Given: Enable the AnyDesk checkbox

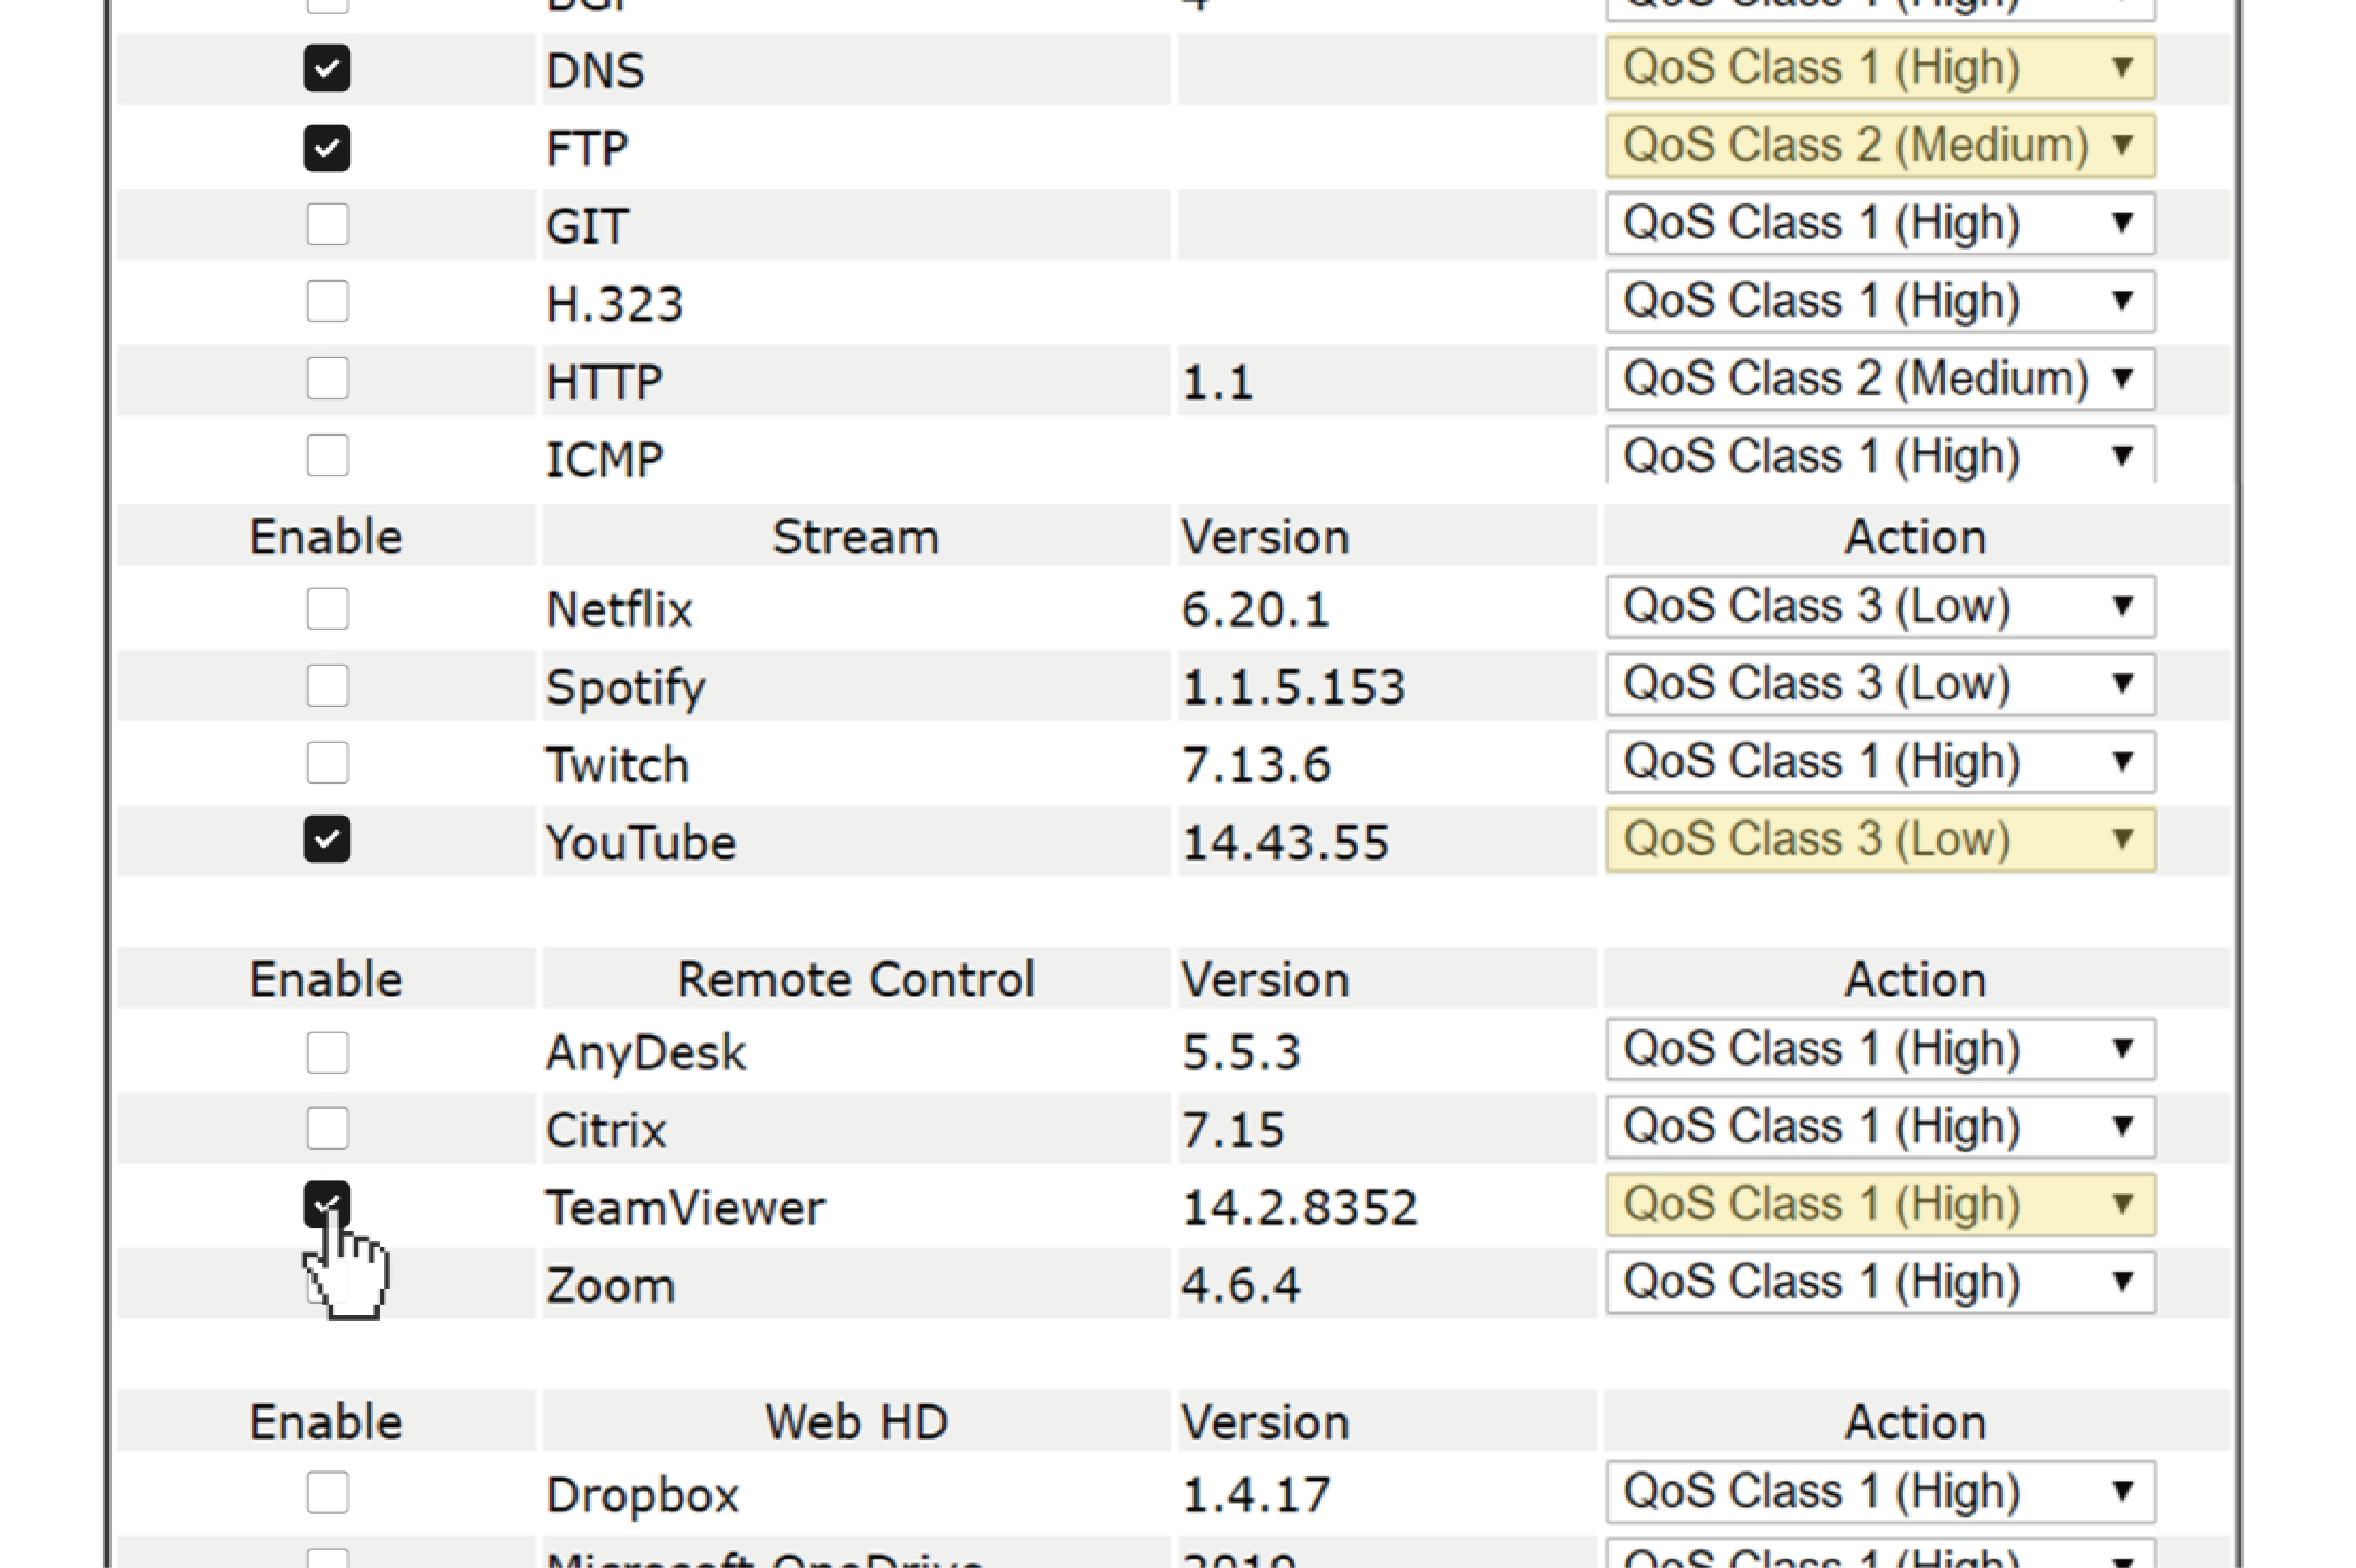Looking at the screenshot, I should click(x=327, y=1052).
